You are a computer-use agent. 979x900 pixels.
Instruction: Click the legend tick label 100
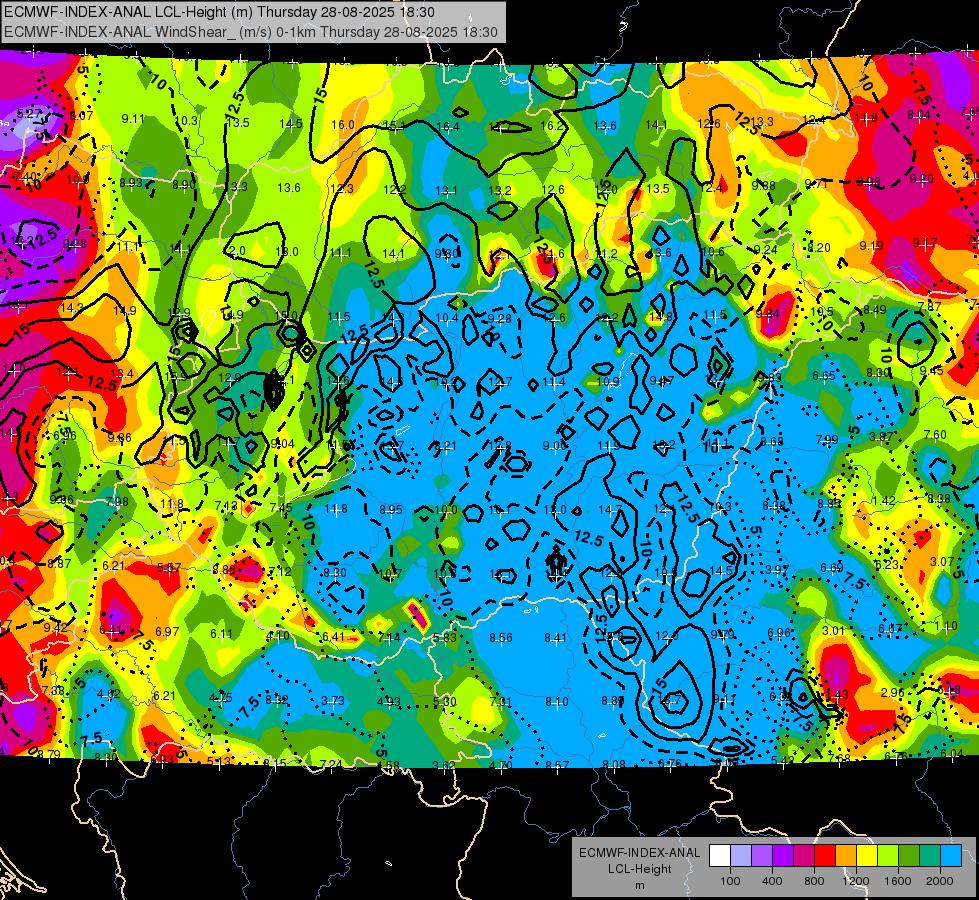(x=730, y=881)
